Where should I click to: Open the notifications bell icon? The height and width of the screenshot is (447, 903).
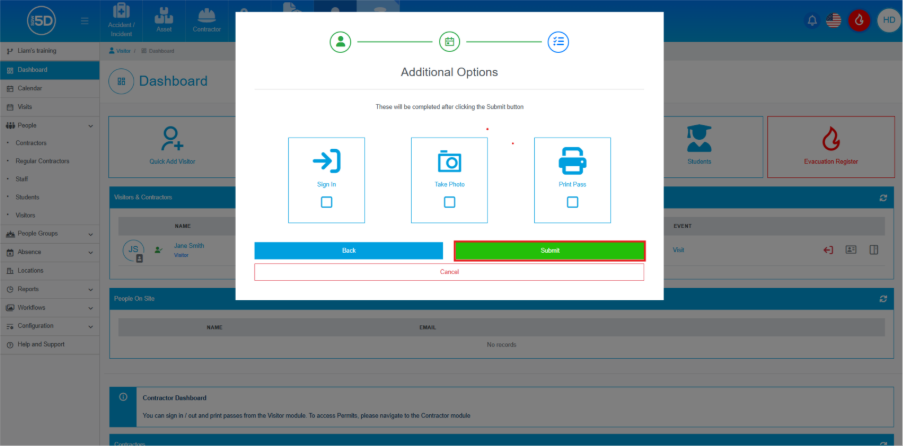click(x=812, y=20)
